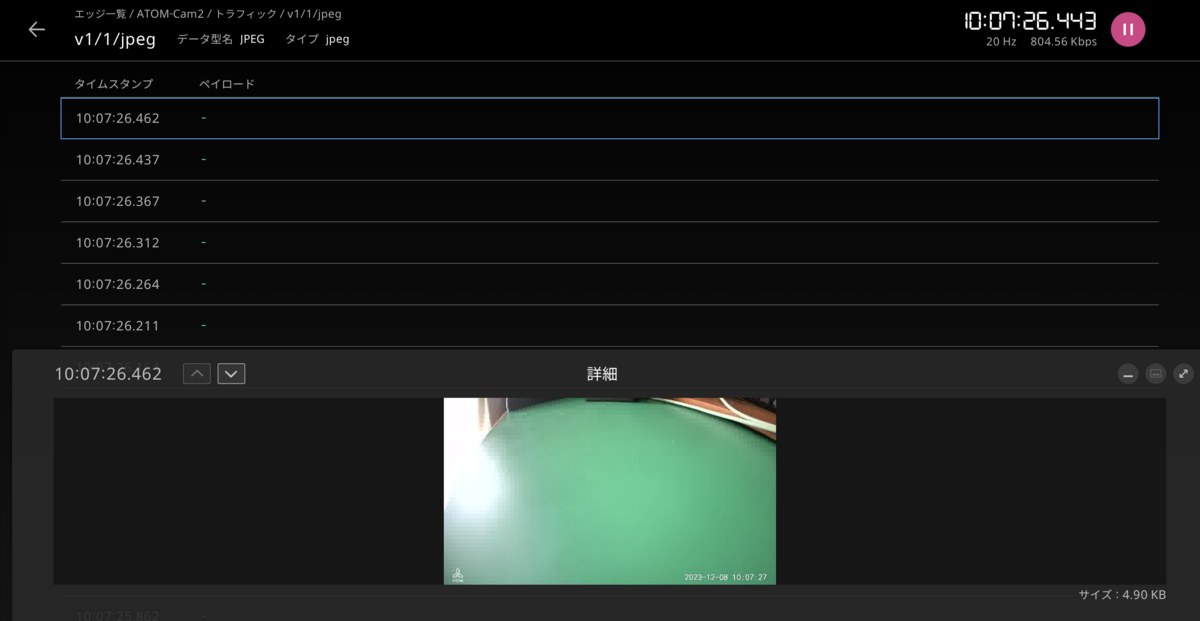The width and height of the screenshot is (1200, 621).
Task: Click the ペイロード column header
Action: (x=227, y=84)
